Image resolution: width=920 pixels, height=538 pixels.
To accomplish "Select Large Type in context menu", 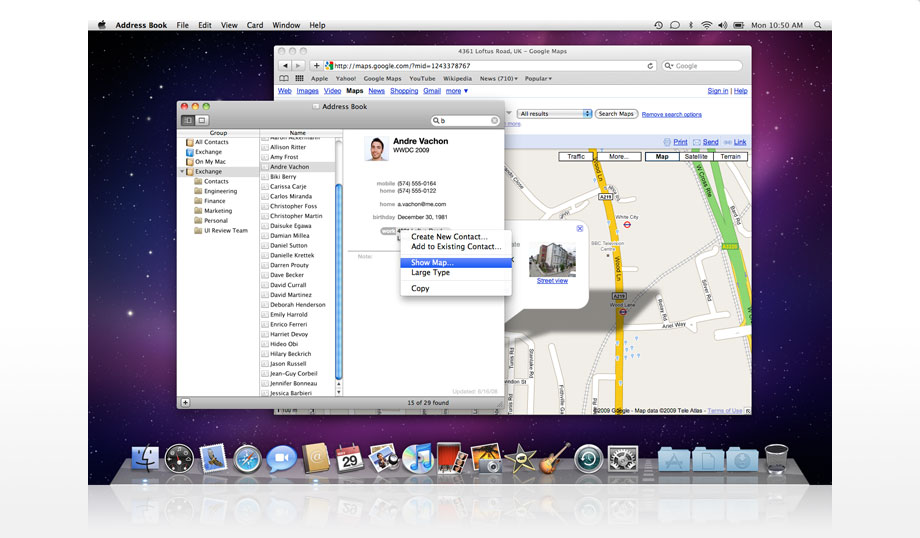I will 430,273.
